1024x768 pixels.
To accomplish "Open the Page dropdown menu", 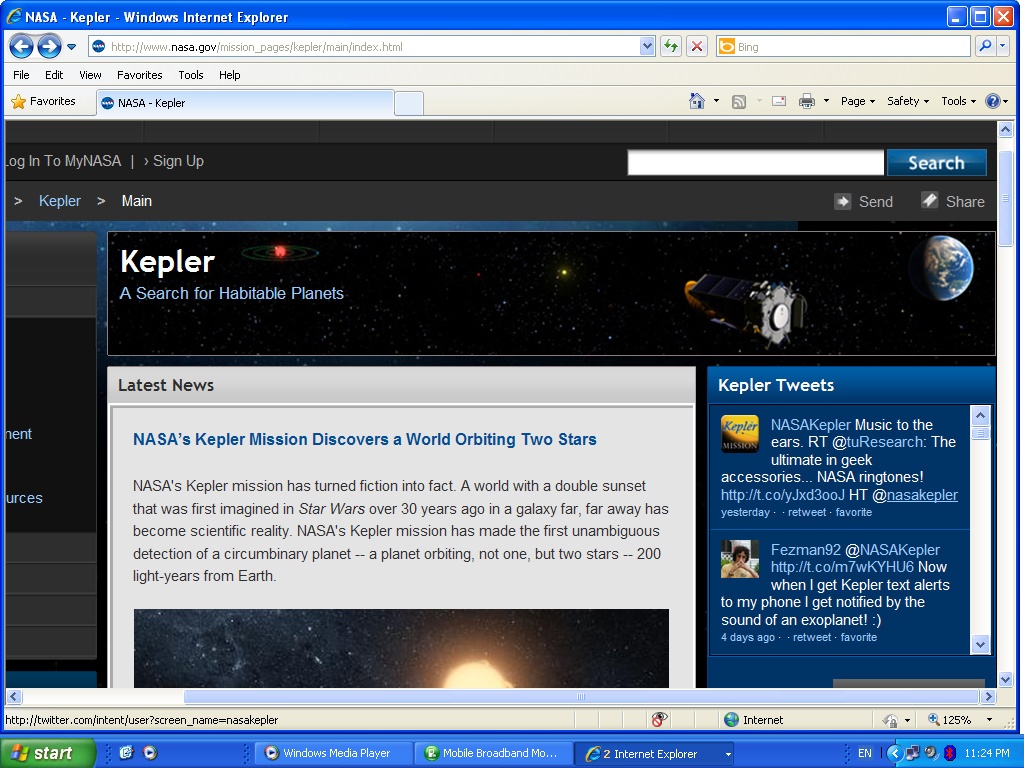I will pyautogui.click(x=857, y=101).
